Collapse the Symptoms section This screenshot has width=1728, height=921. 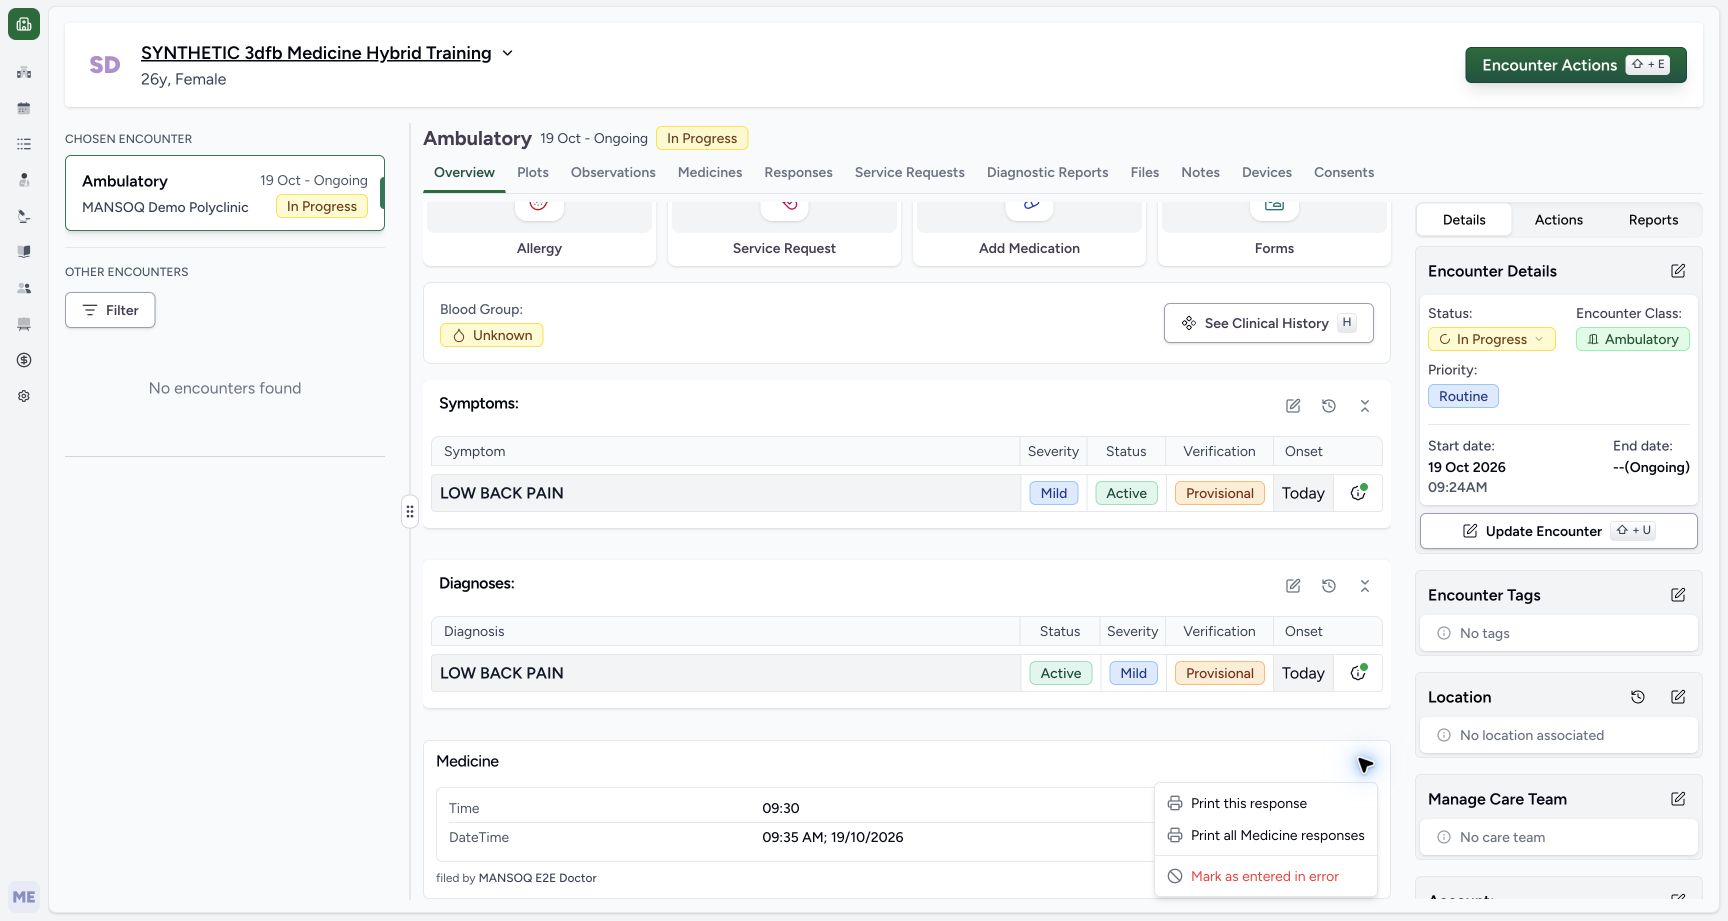pyautogui.click(x=1365, y=406)
